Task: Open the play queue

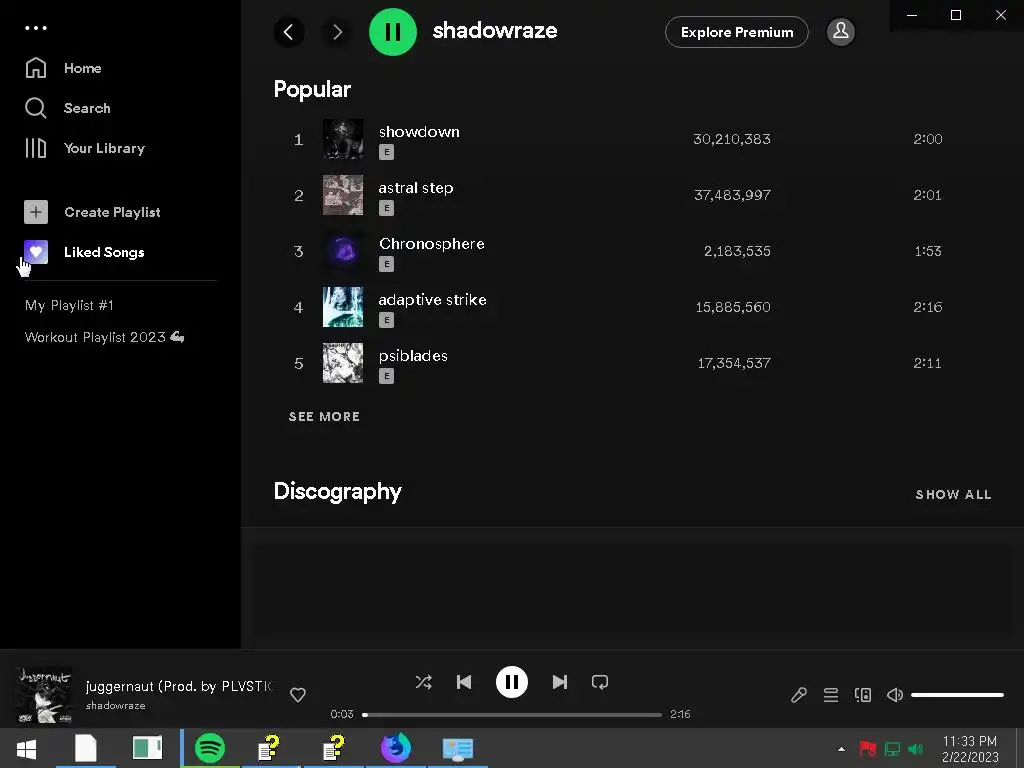Action: pos(831,695)
